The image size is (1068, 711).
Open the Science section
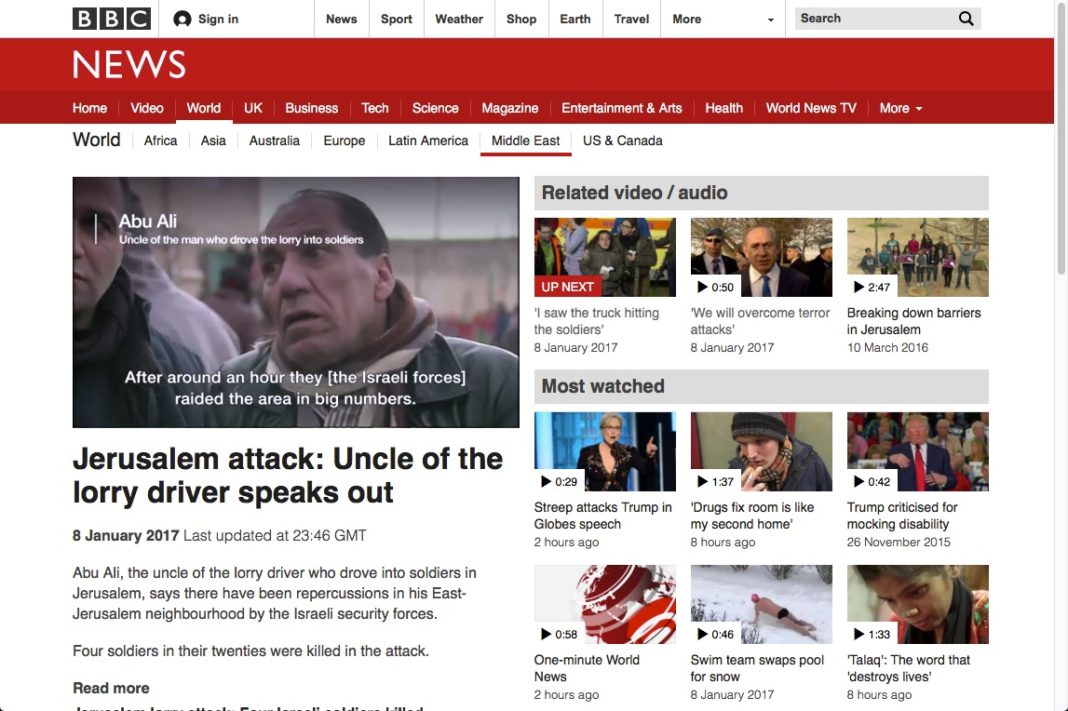pyautogui.click(x=435, y=108)
